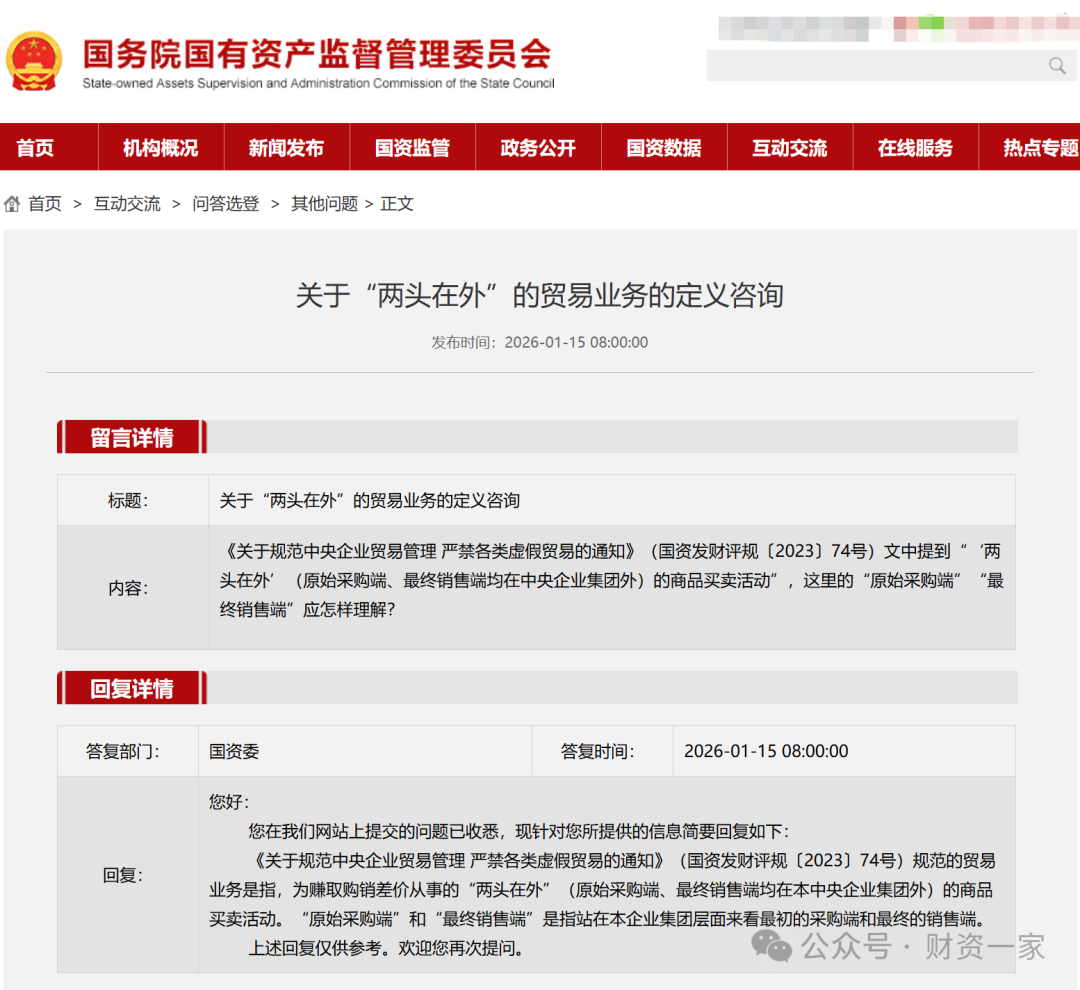Click the 问答选登 breadcrumb link
1080x990 pixels.
225,203
